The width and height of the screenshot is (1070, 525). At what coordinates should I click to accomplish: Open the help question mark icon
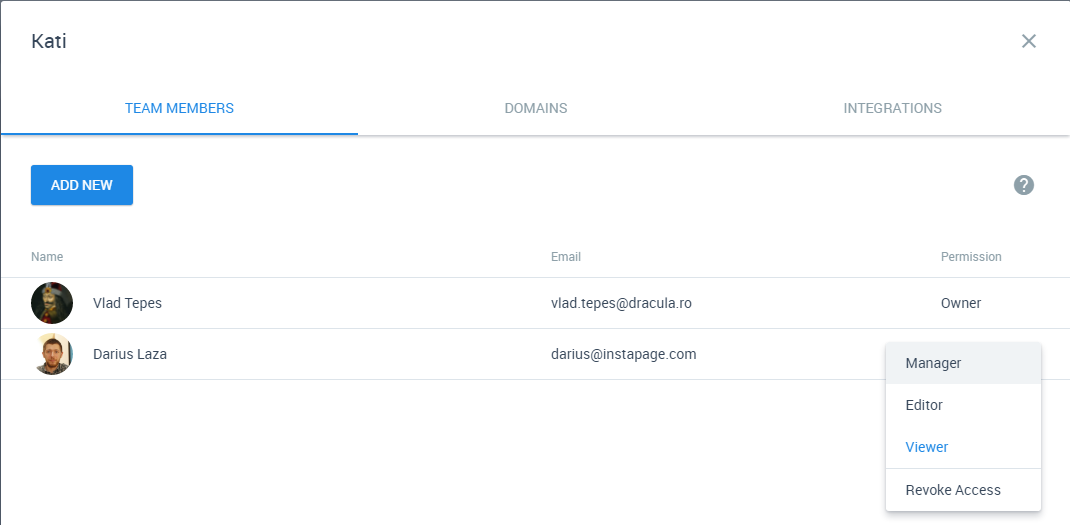click(x=1024, y=185)
